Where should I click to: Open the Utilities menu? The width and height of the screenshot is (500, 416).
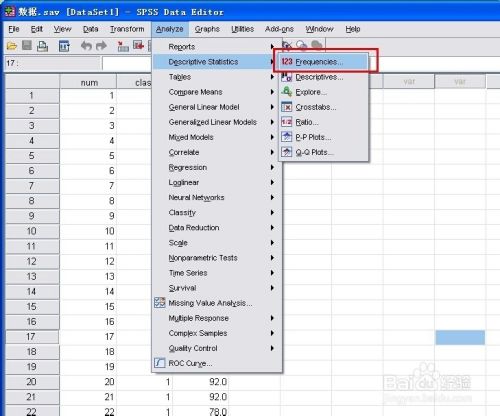242,29
